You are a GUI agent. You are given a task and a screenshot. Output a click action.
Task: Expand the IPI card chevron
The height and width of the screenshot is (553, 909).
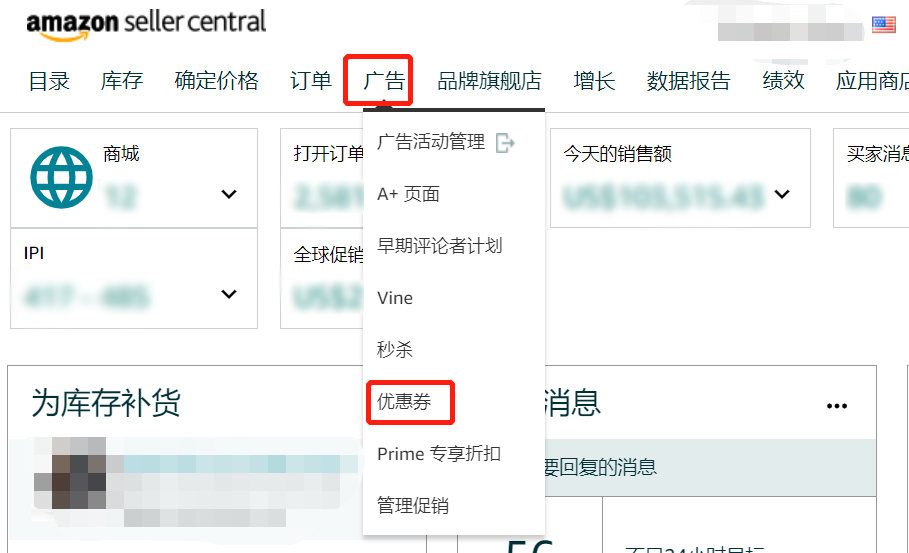(229, 294)
